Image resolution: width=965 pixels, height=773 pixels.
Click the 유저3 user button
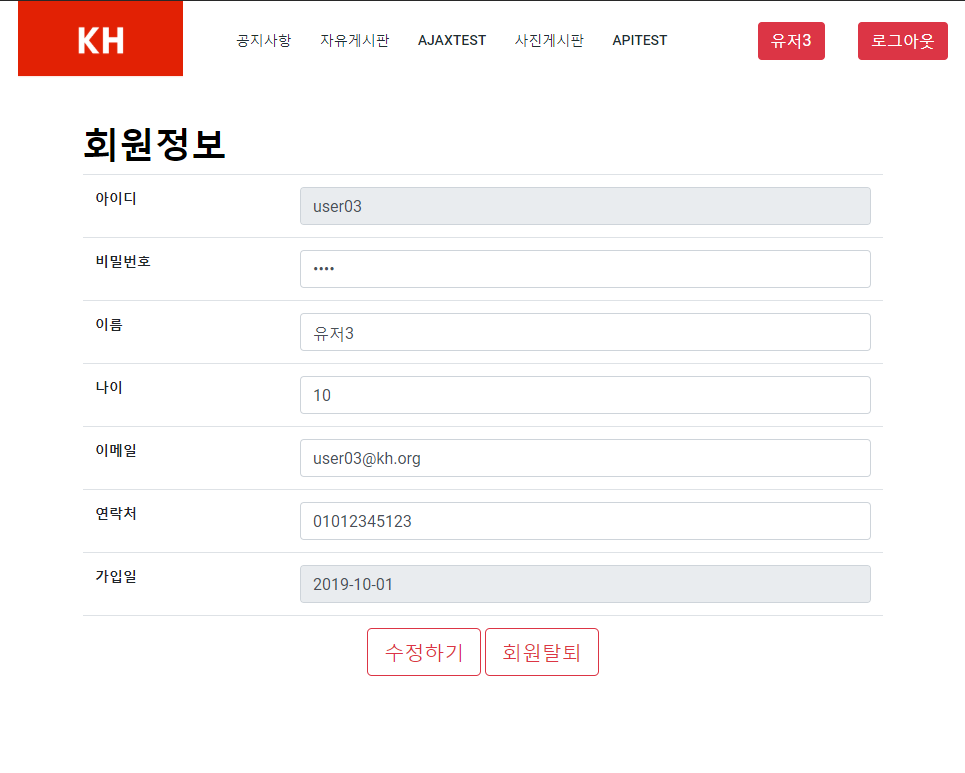pyautogui.click(x=791, y=41)
